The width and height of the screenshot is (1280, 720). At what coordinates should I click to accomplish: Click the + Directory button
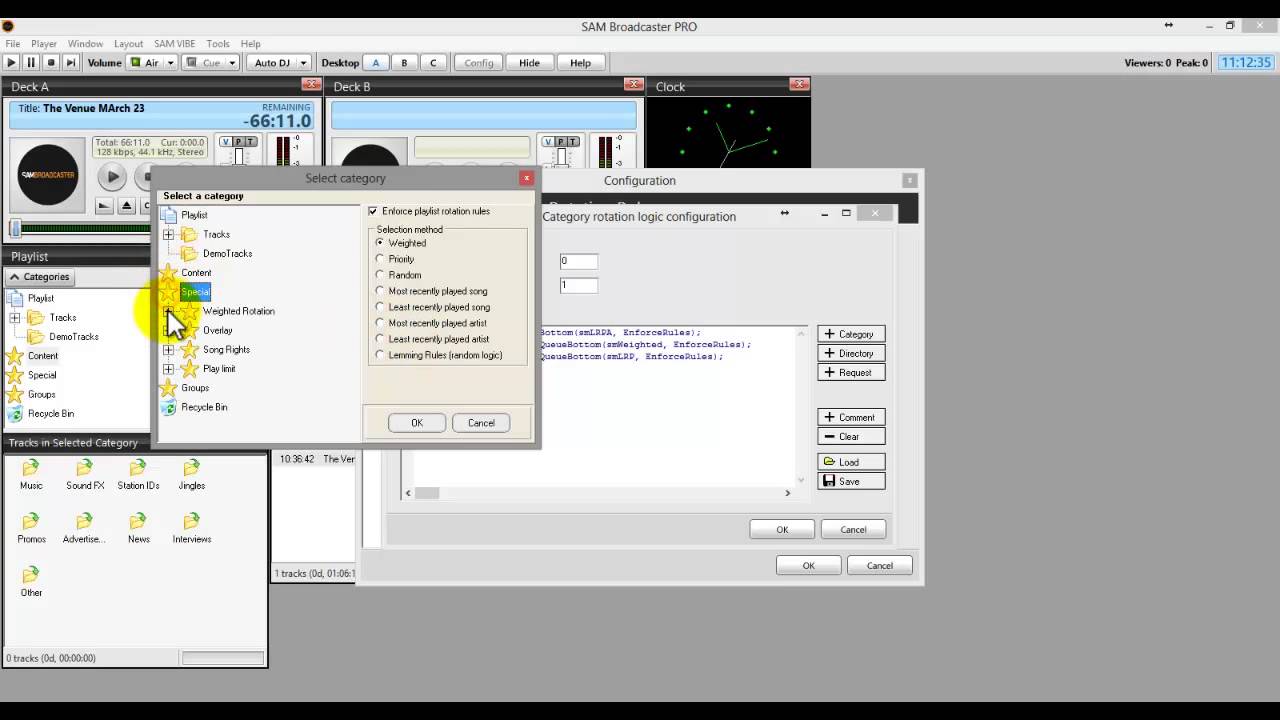(851, 353)
